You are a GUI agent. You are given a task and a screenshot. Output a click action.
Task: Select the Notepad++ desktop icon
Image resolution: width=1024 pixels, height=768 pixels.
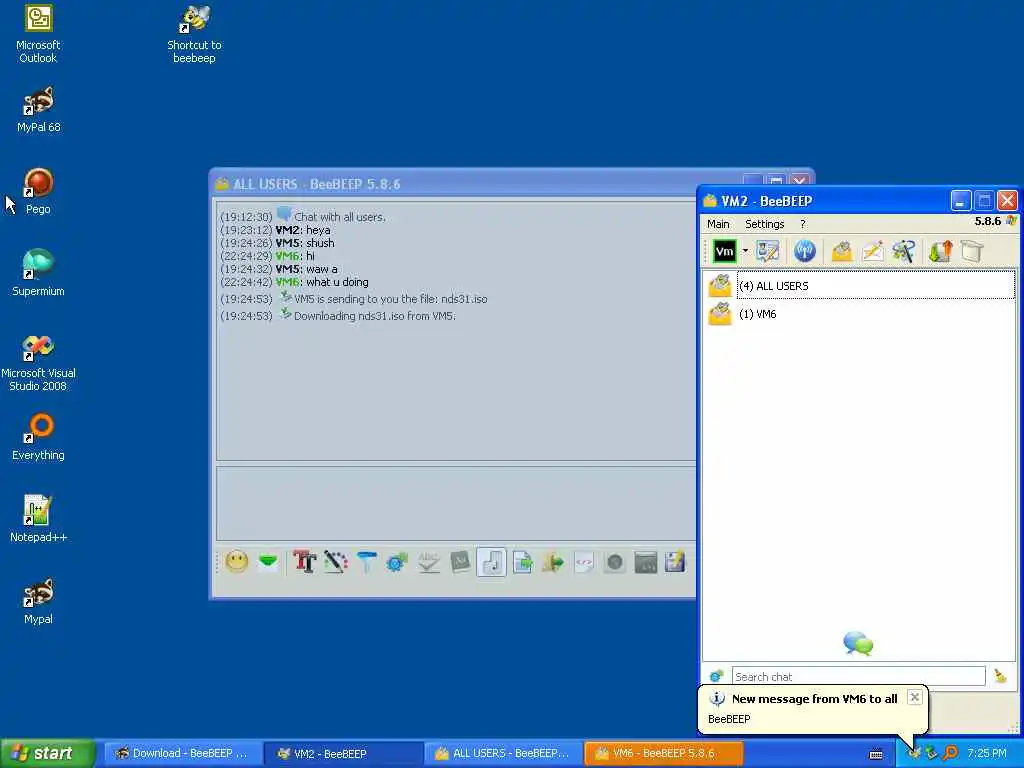[x=38, y=519]
